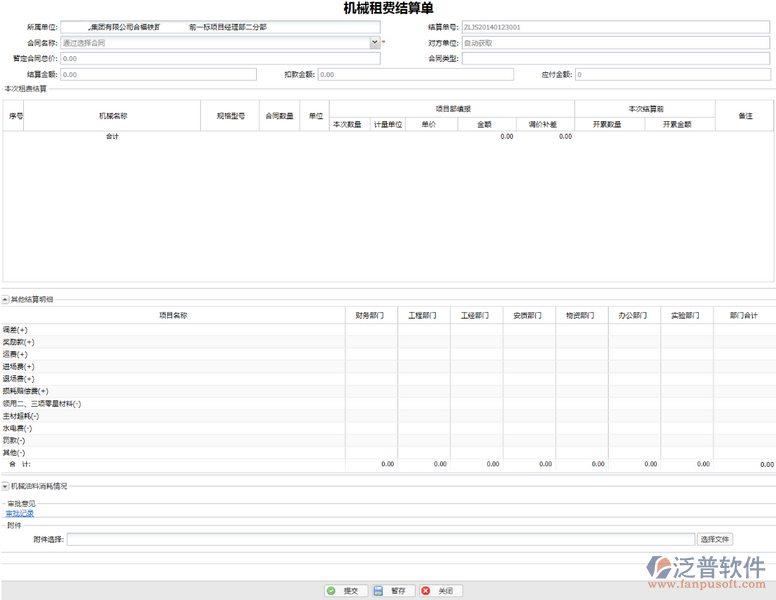Click the 开累数量 column header

pos(610,124)
